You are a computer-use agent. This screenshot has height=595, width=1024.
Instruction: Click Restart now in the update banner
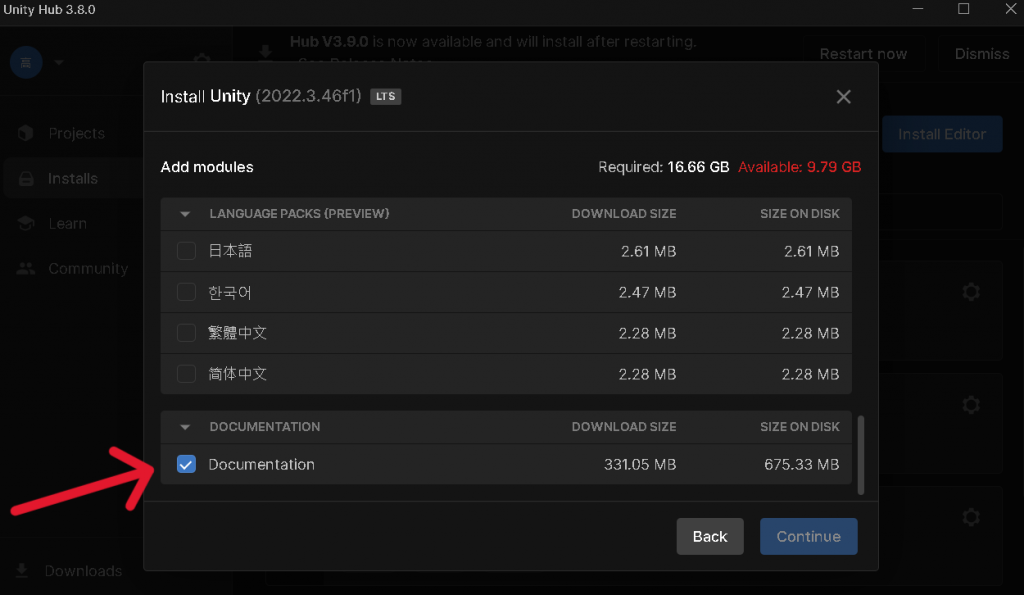(863, 54)
